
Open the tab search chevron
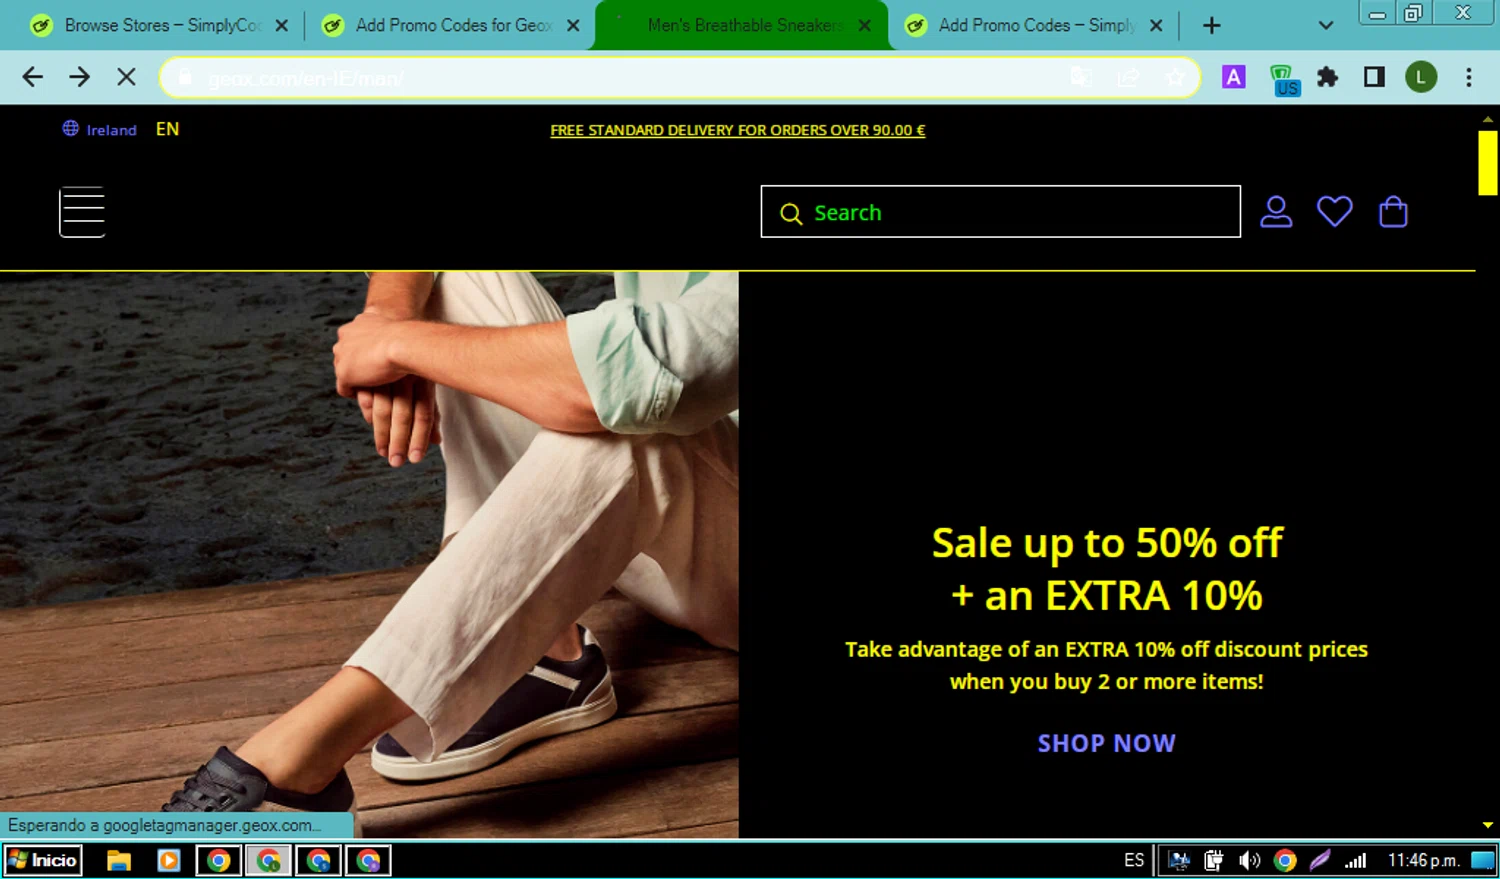click(1326, 25)
